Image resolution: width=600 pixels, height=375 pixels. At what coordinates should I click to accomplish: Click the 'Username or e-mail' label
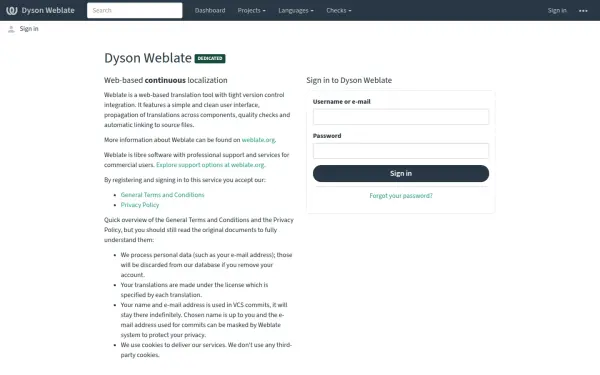coord(342,101)
